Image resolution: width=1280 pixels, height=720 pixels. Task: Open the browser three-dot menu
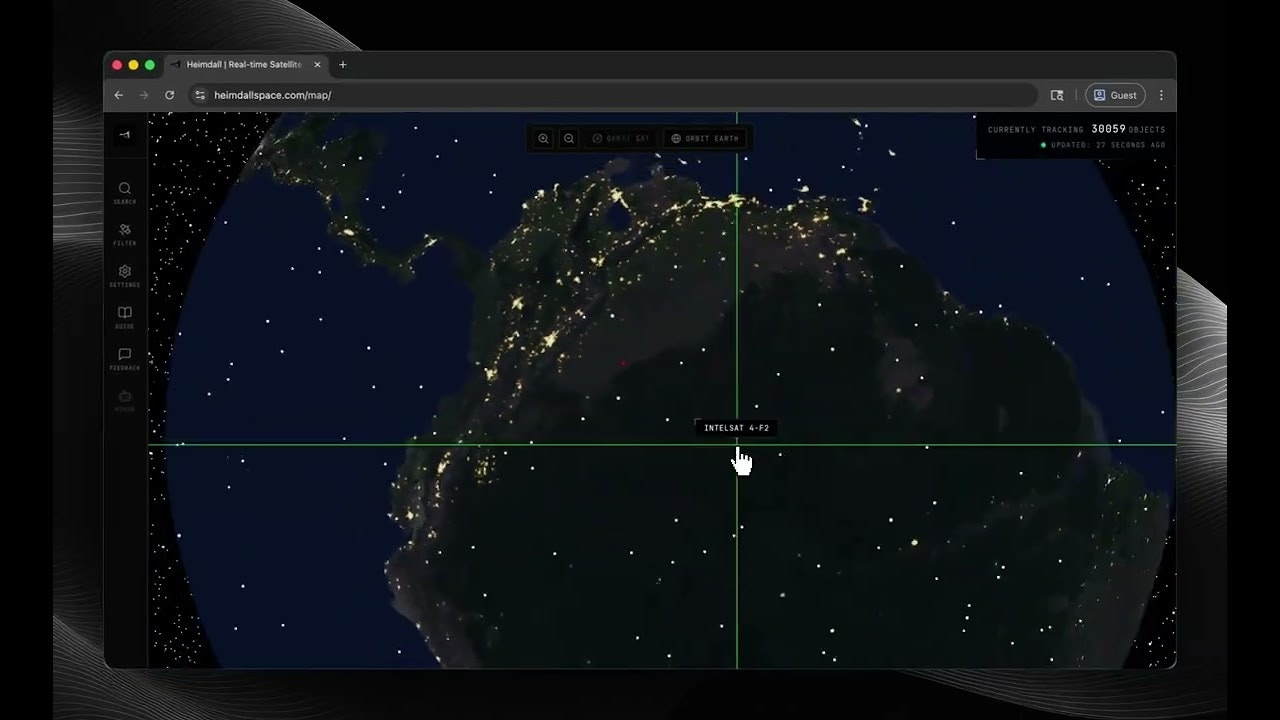[x=1161, y=95]
